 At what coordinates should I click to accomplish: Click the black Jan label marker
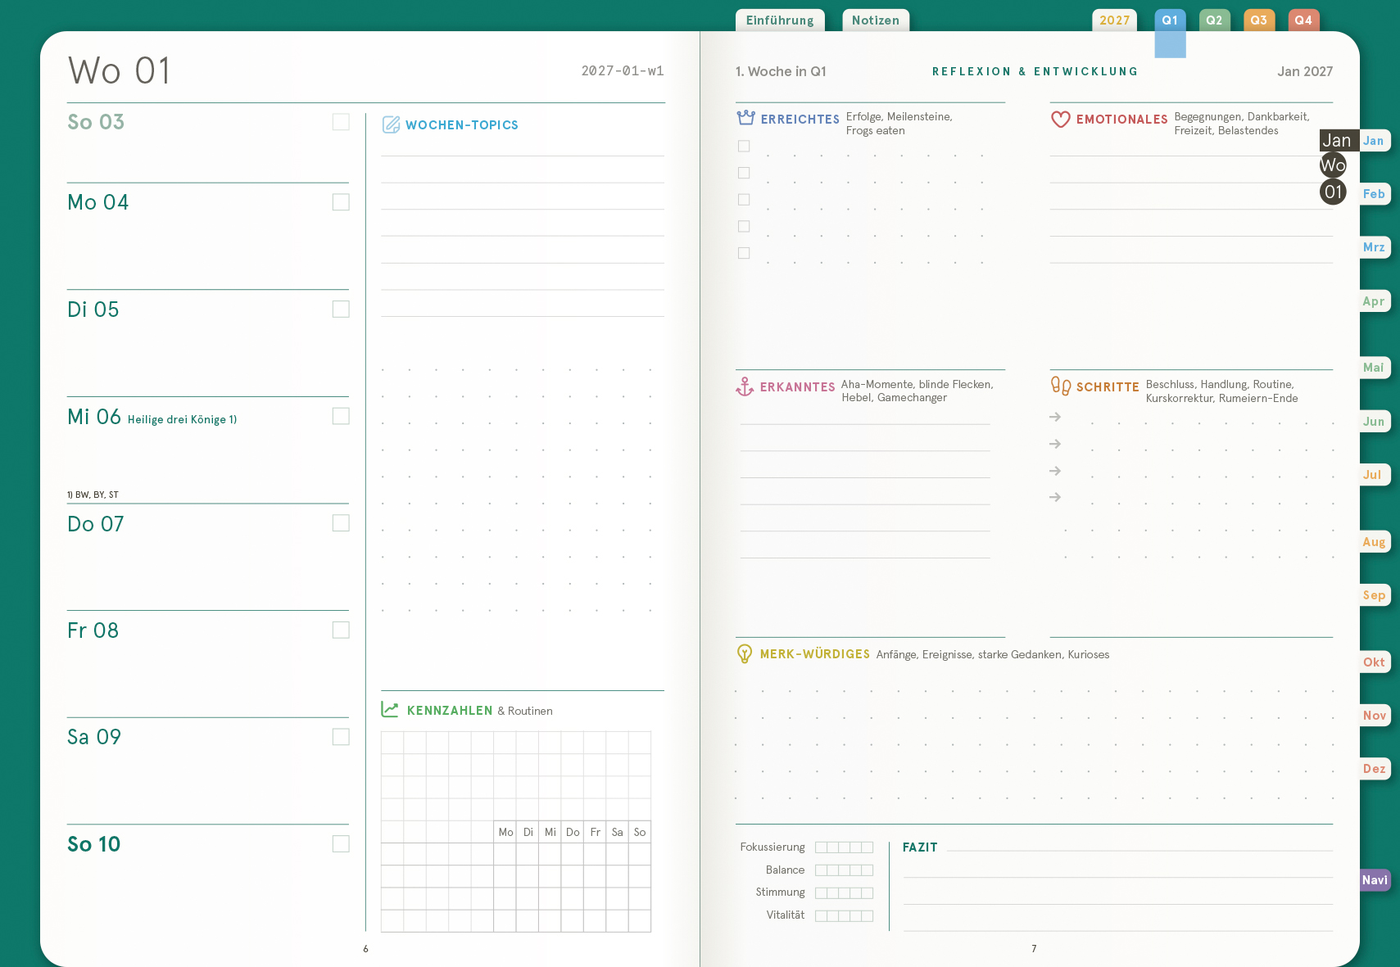pos(1338,140)
